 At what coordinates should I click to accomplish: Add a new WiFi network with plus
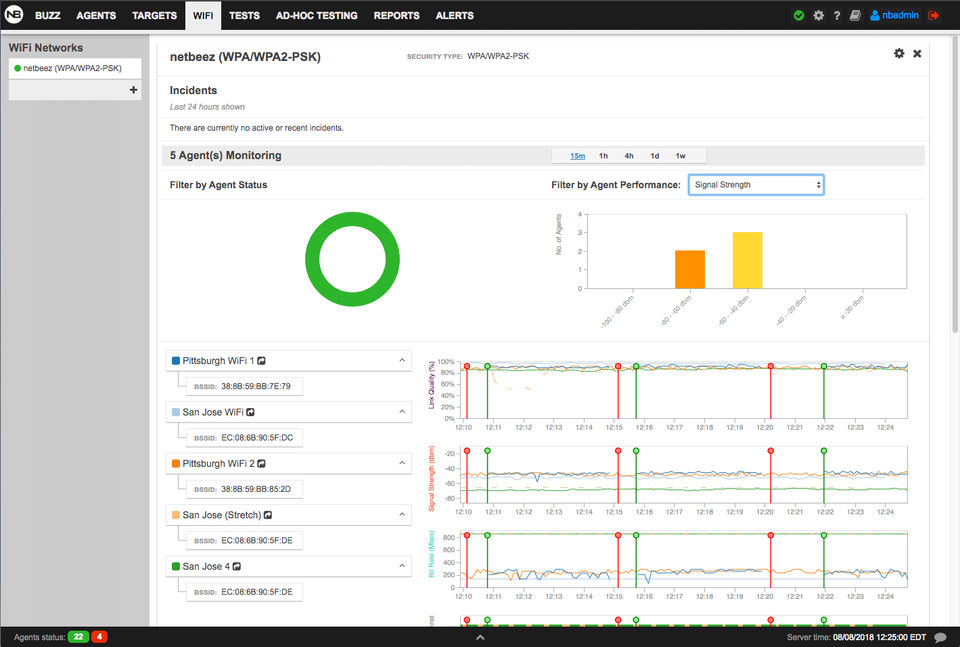click(133, 90)
